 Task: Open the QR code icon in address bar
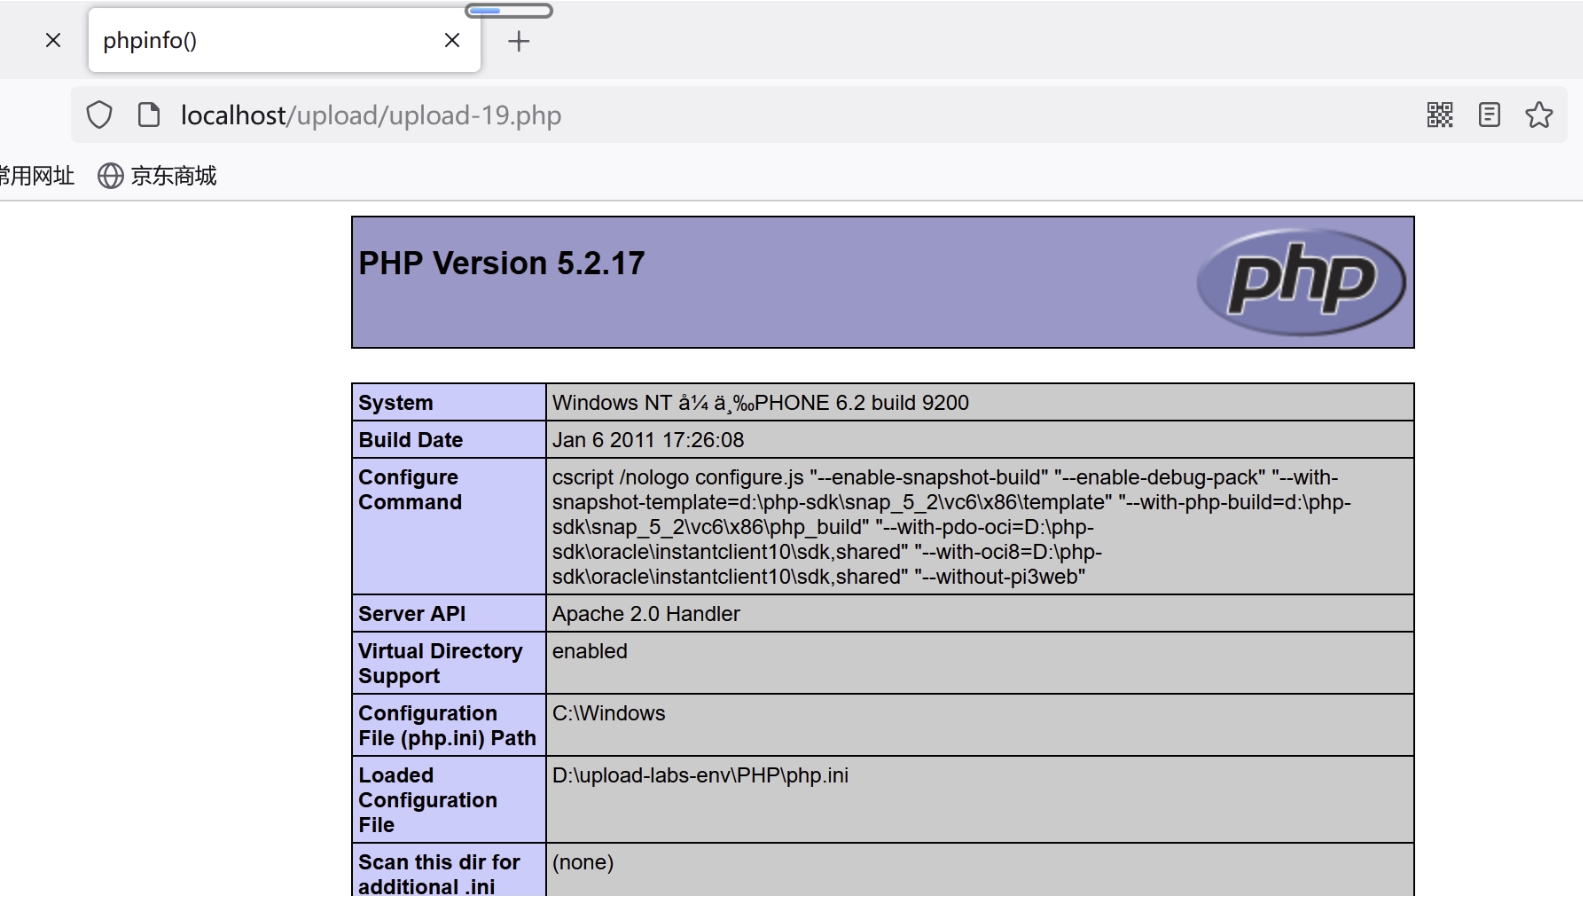(x=1440, y=115)
